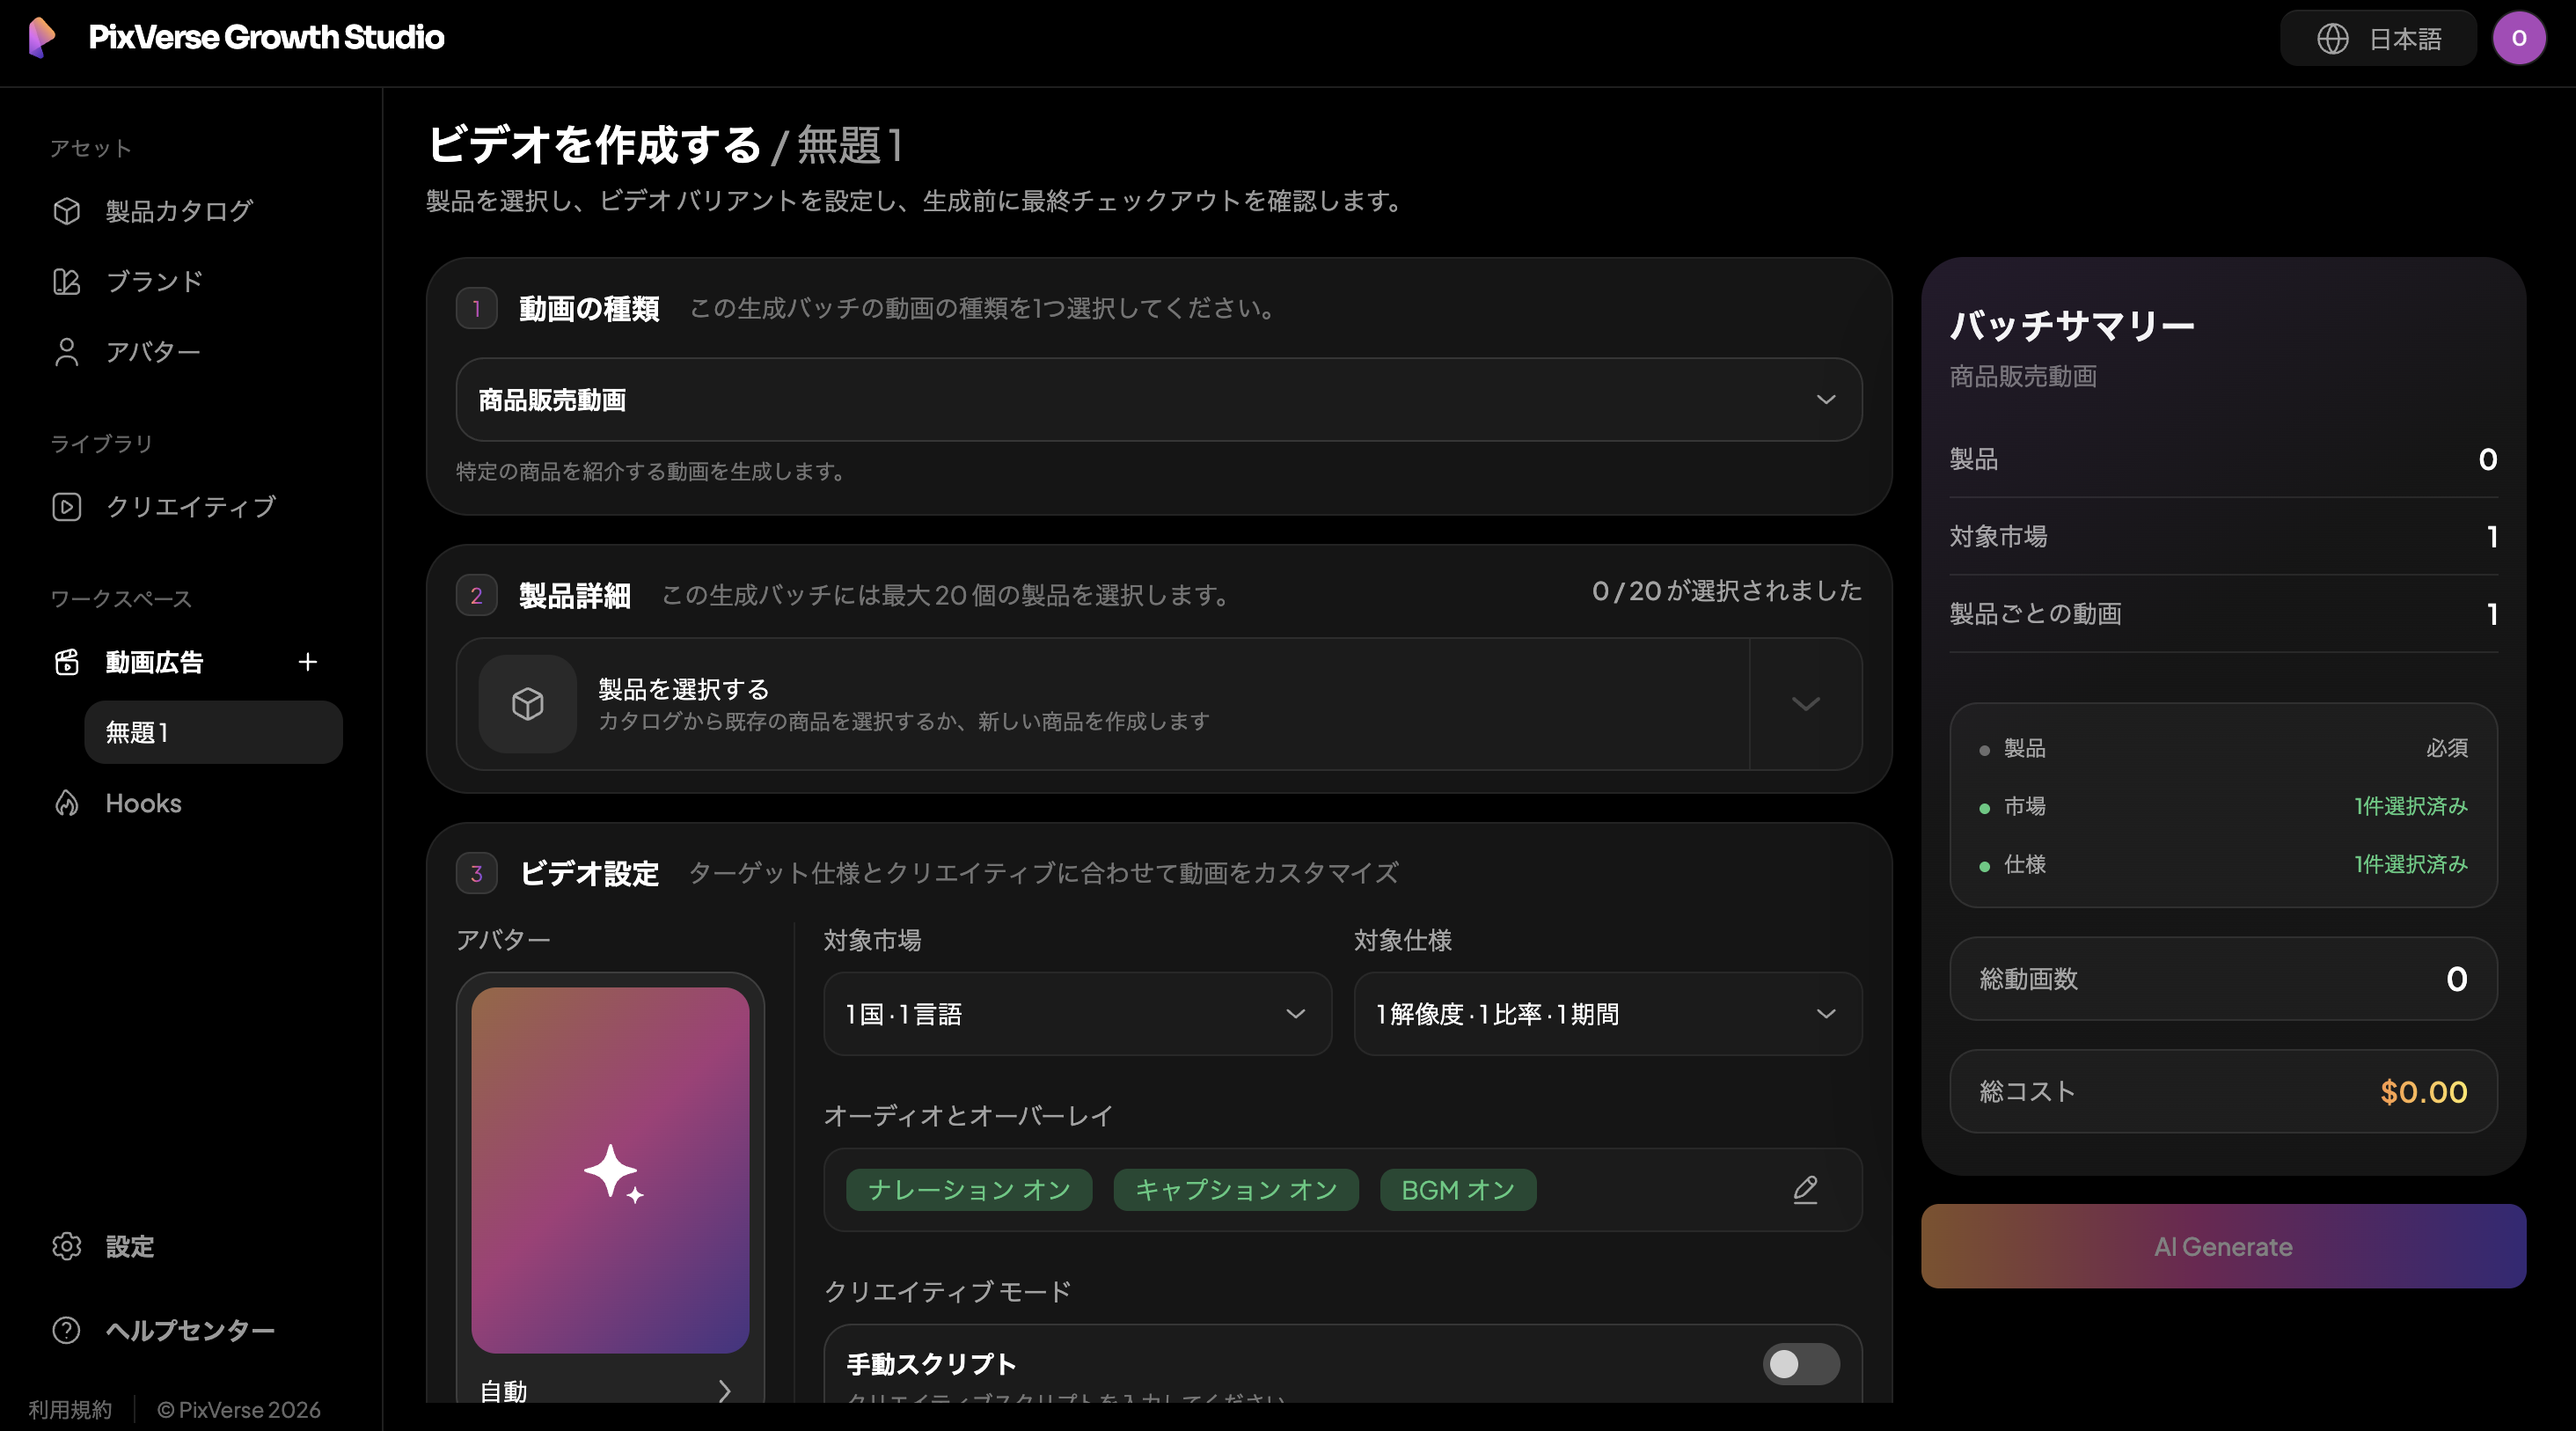The image size is (2576, 1431).
Task: Go to Hooks workspace item
Action: click(143, 803)
